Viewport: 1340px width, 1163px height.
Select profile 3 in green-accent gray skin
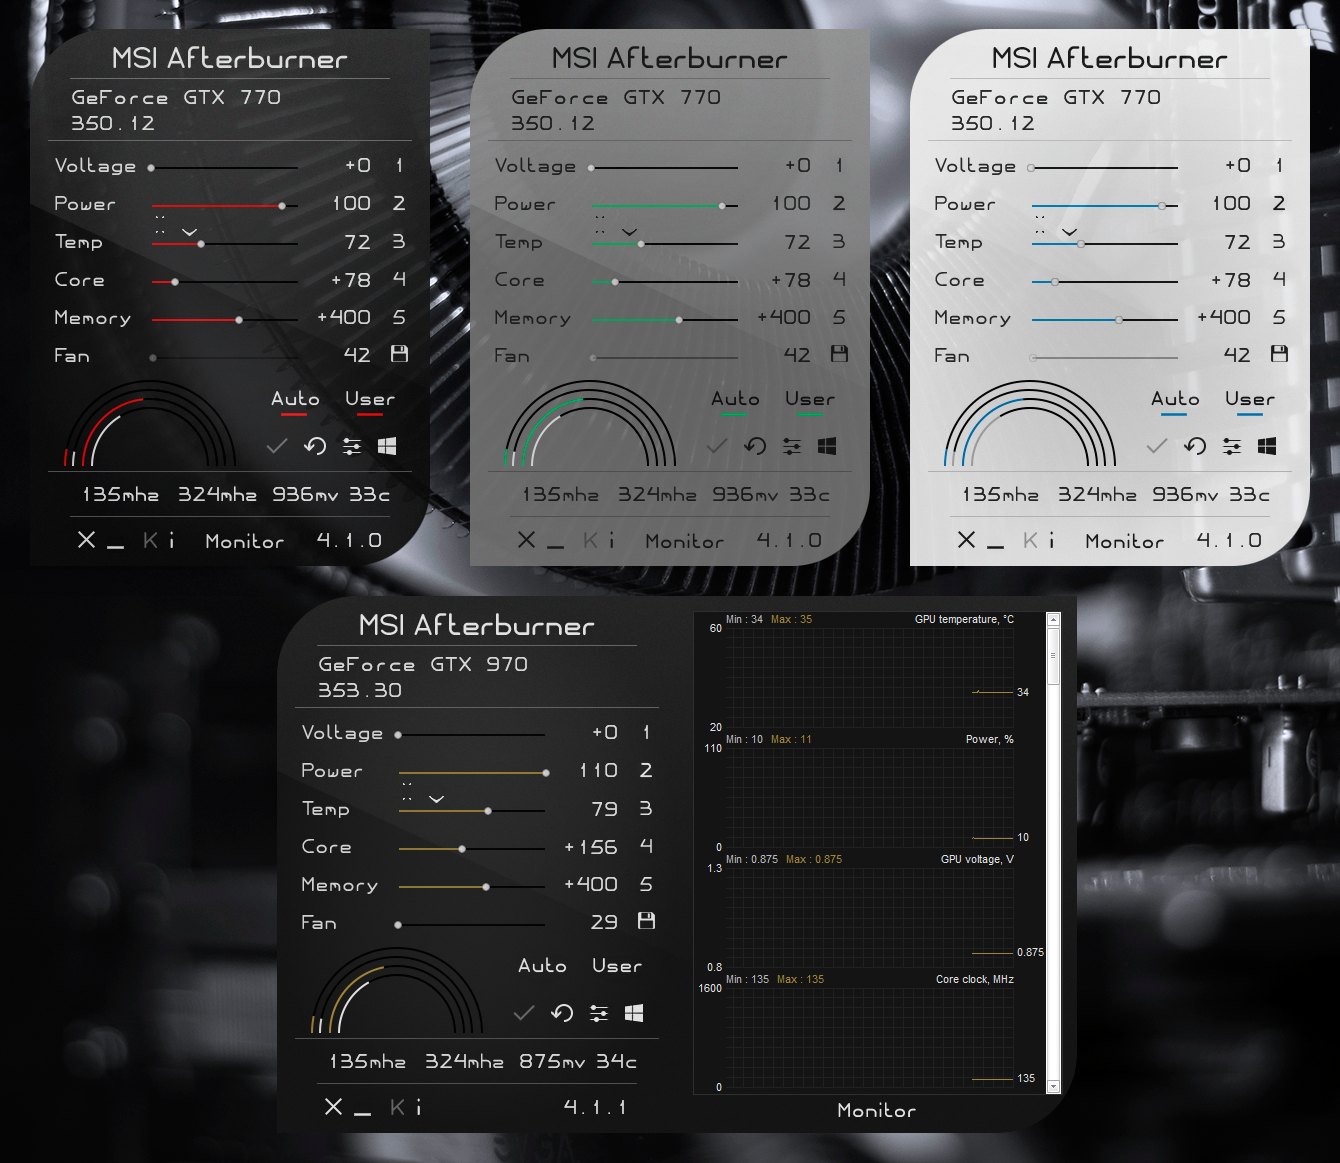[x=839, y=241]
